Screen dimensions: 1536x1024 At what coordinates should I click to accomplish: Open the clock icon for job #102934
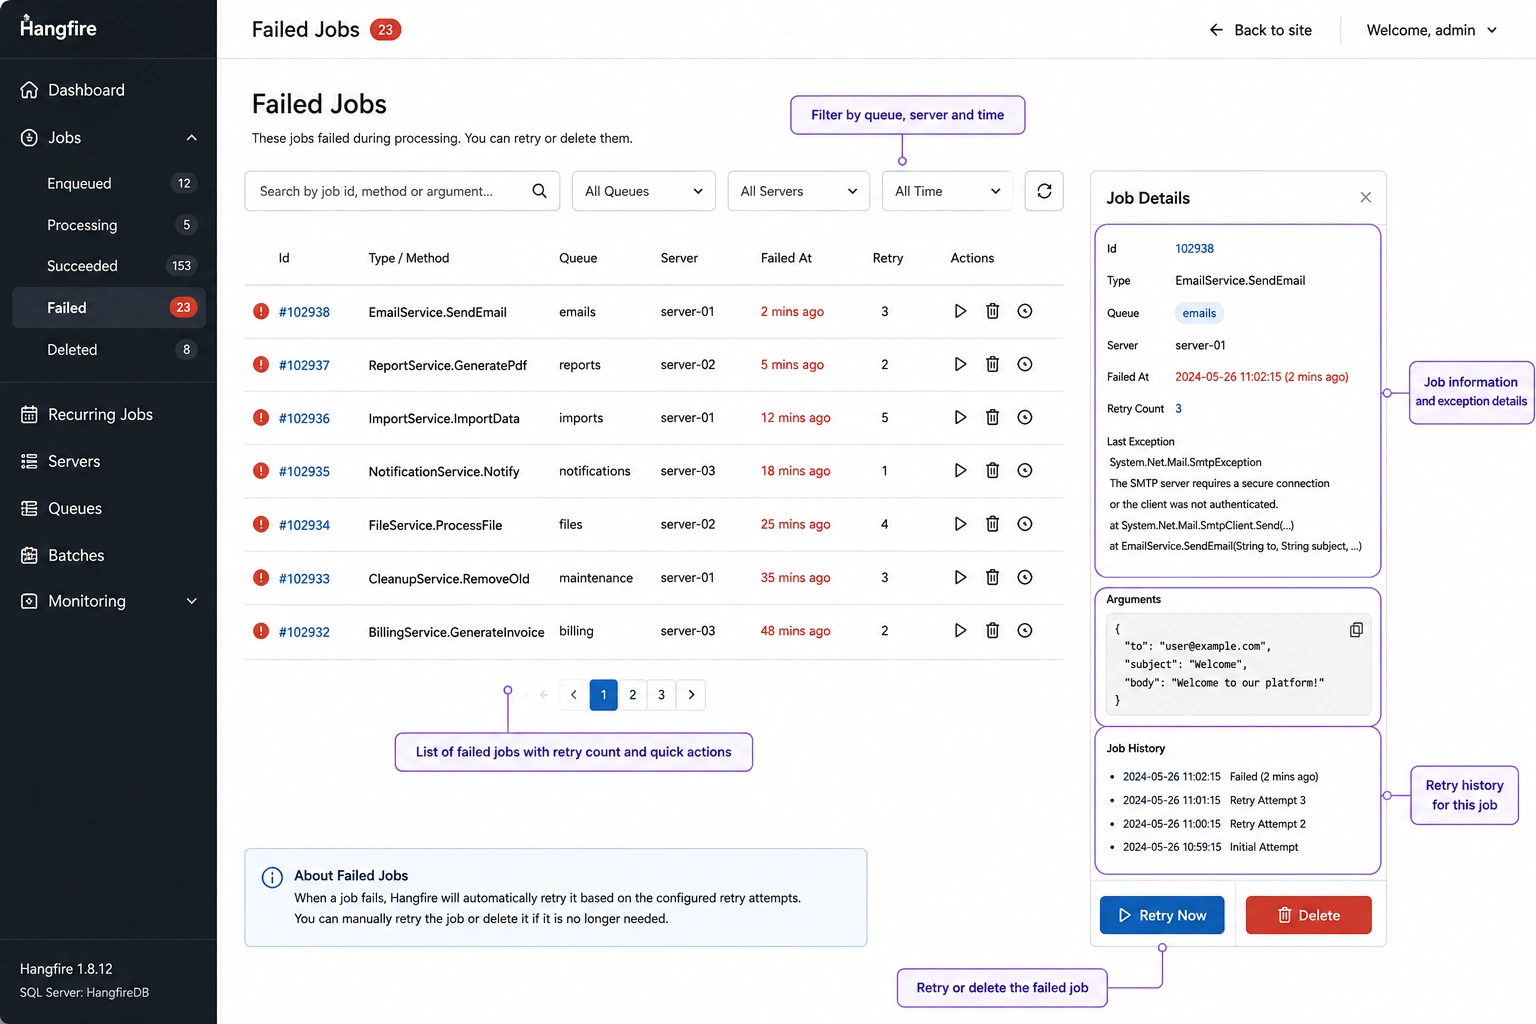pos(1025,524)
